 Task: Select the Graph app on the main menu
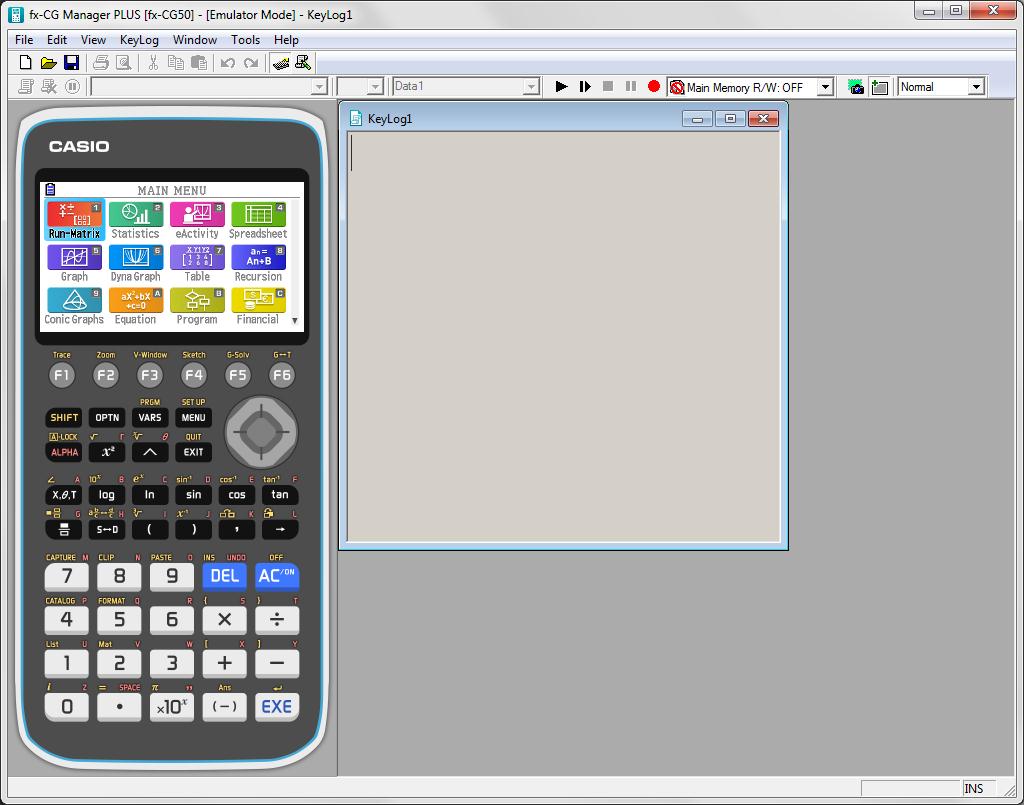point(73,259)
